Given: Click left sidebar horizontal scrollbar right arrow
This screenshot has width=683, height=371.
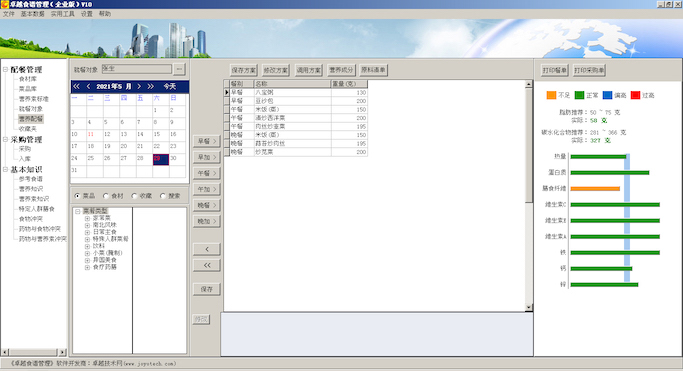Looking at the screenshot, I should pos(62,352).
